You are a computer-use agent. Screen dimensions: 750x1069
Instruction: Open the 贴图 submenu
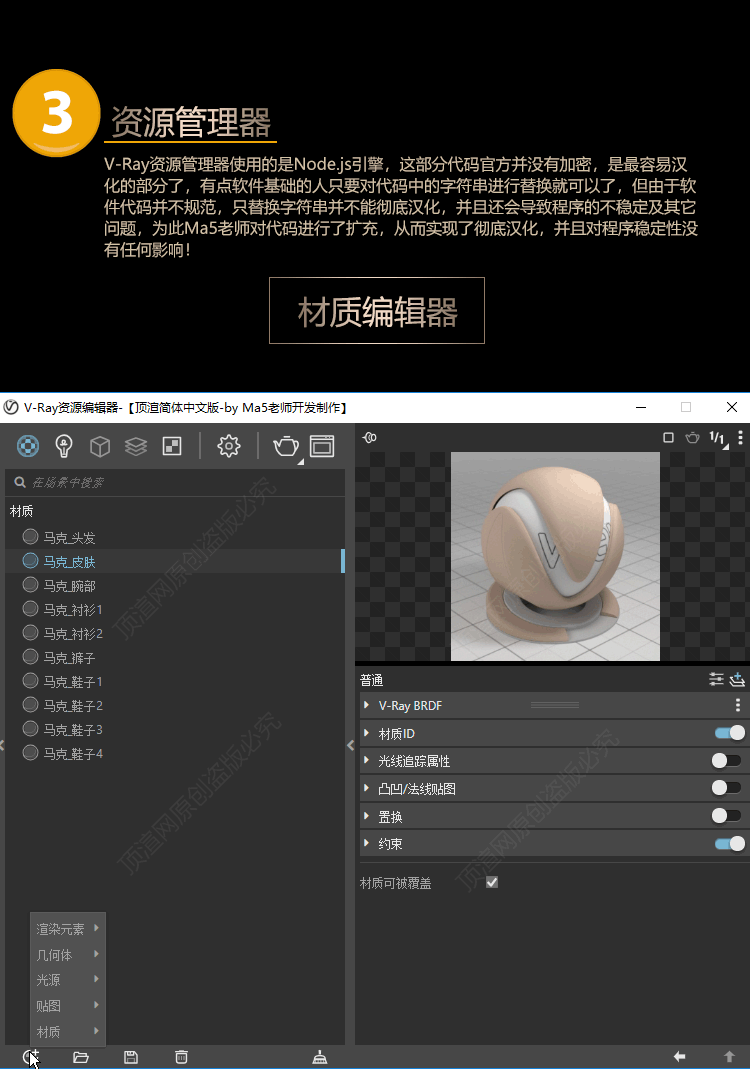click(x=68, y=1006)
